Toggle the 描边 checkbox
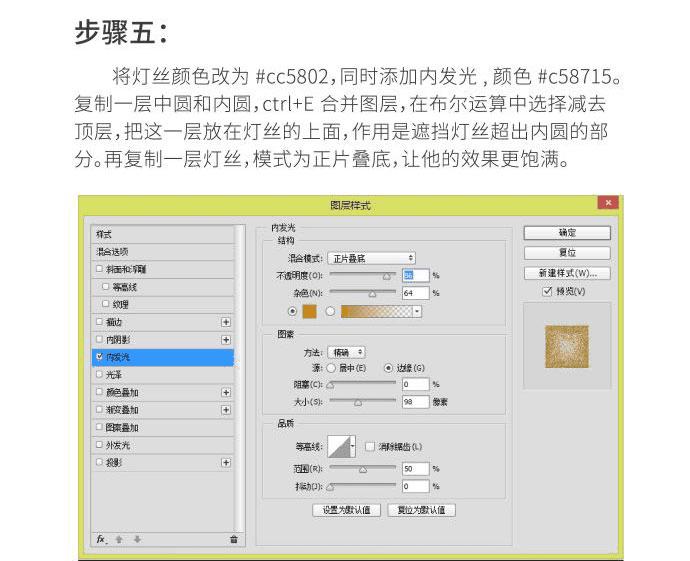This screenshot has width=690, height=561. 99,322
